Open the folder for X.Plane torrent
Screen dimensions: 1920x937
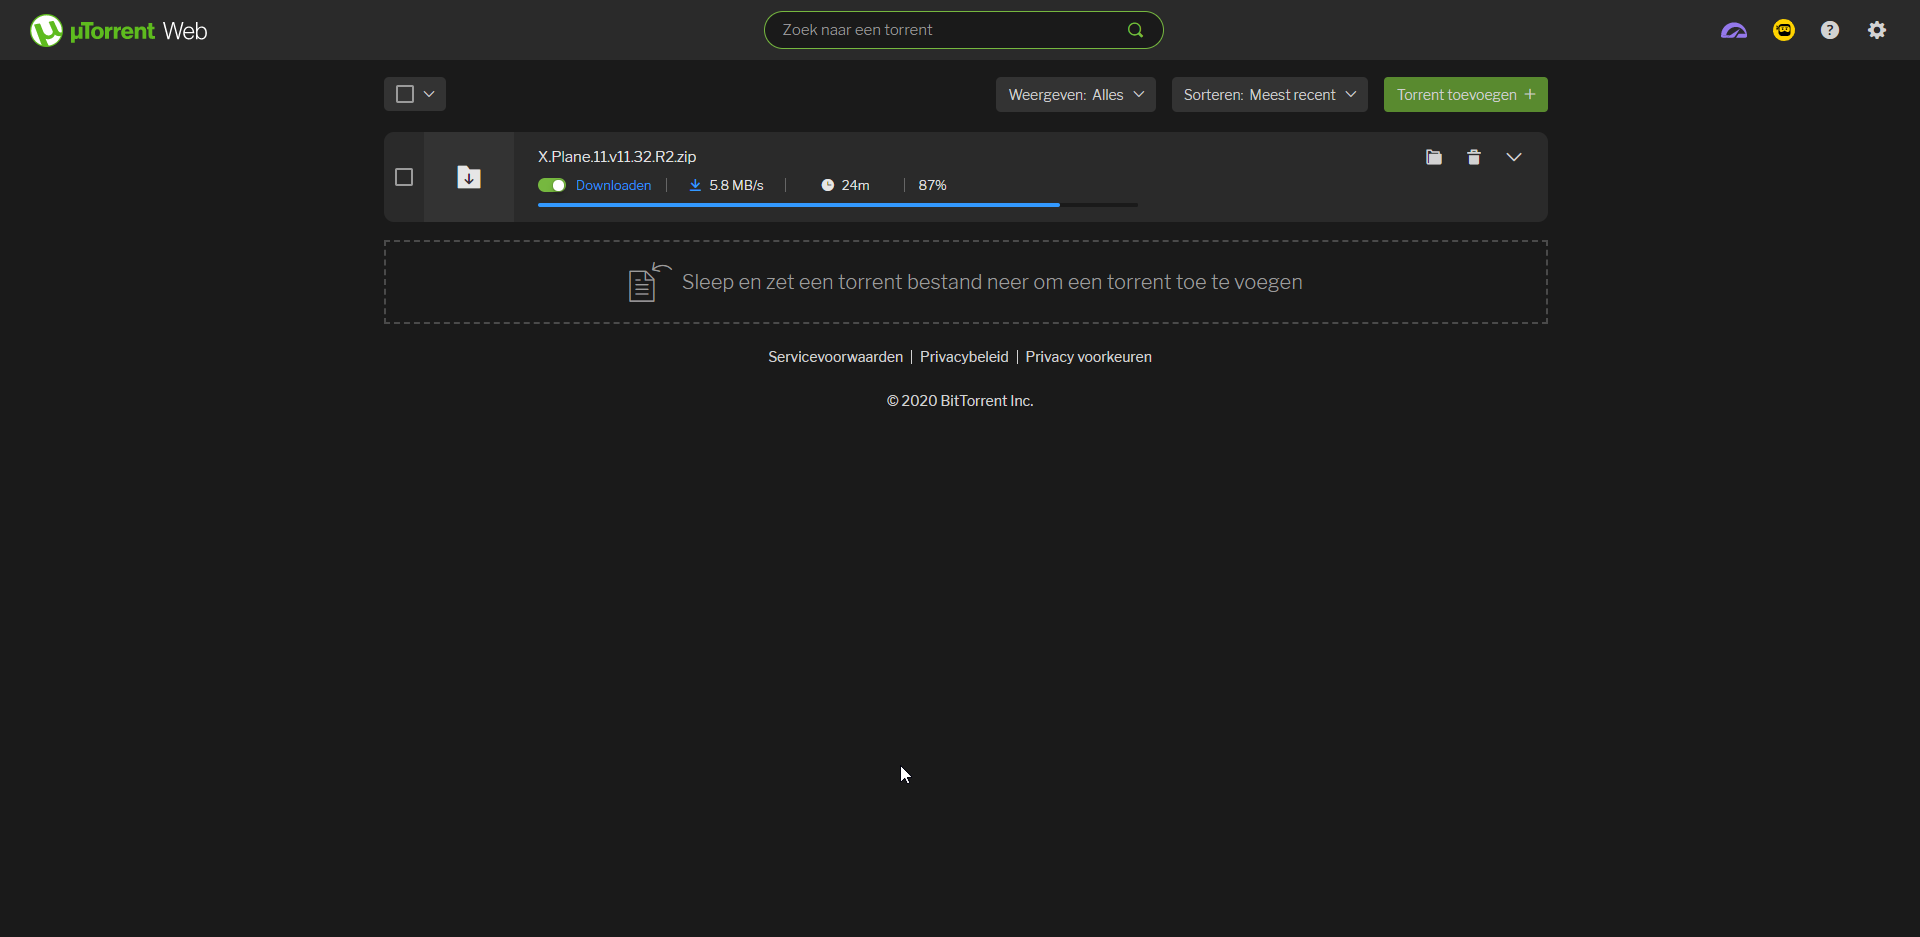click(1434, 157)
